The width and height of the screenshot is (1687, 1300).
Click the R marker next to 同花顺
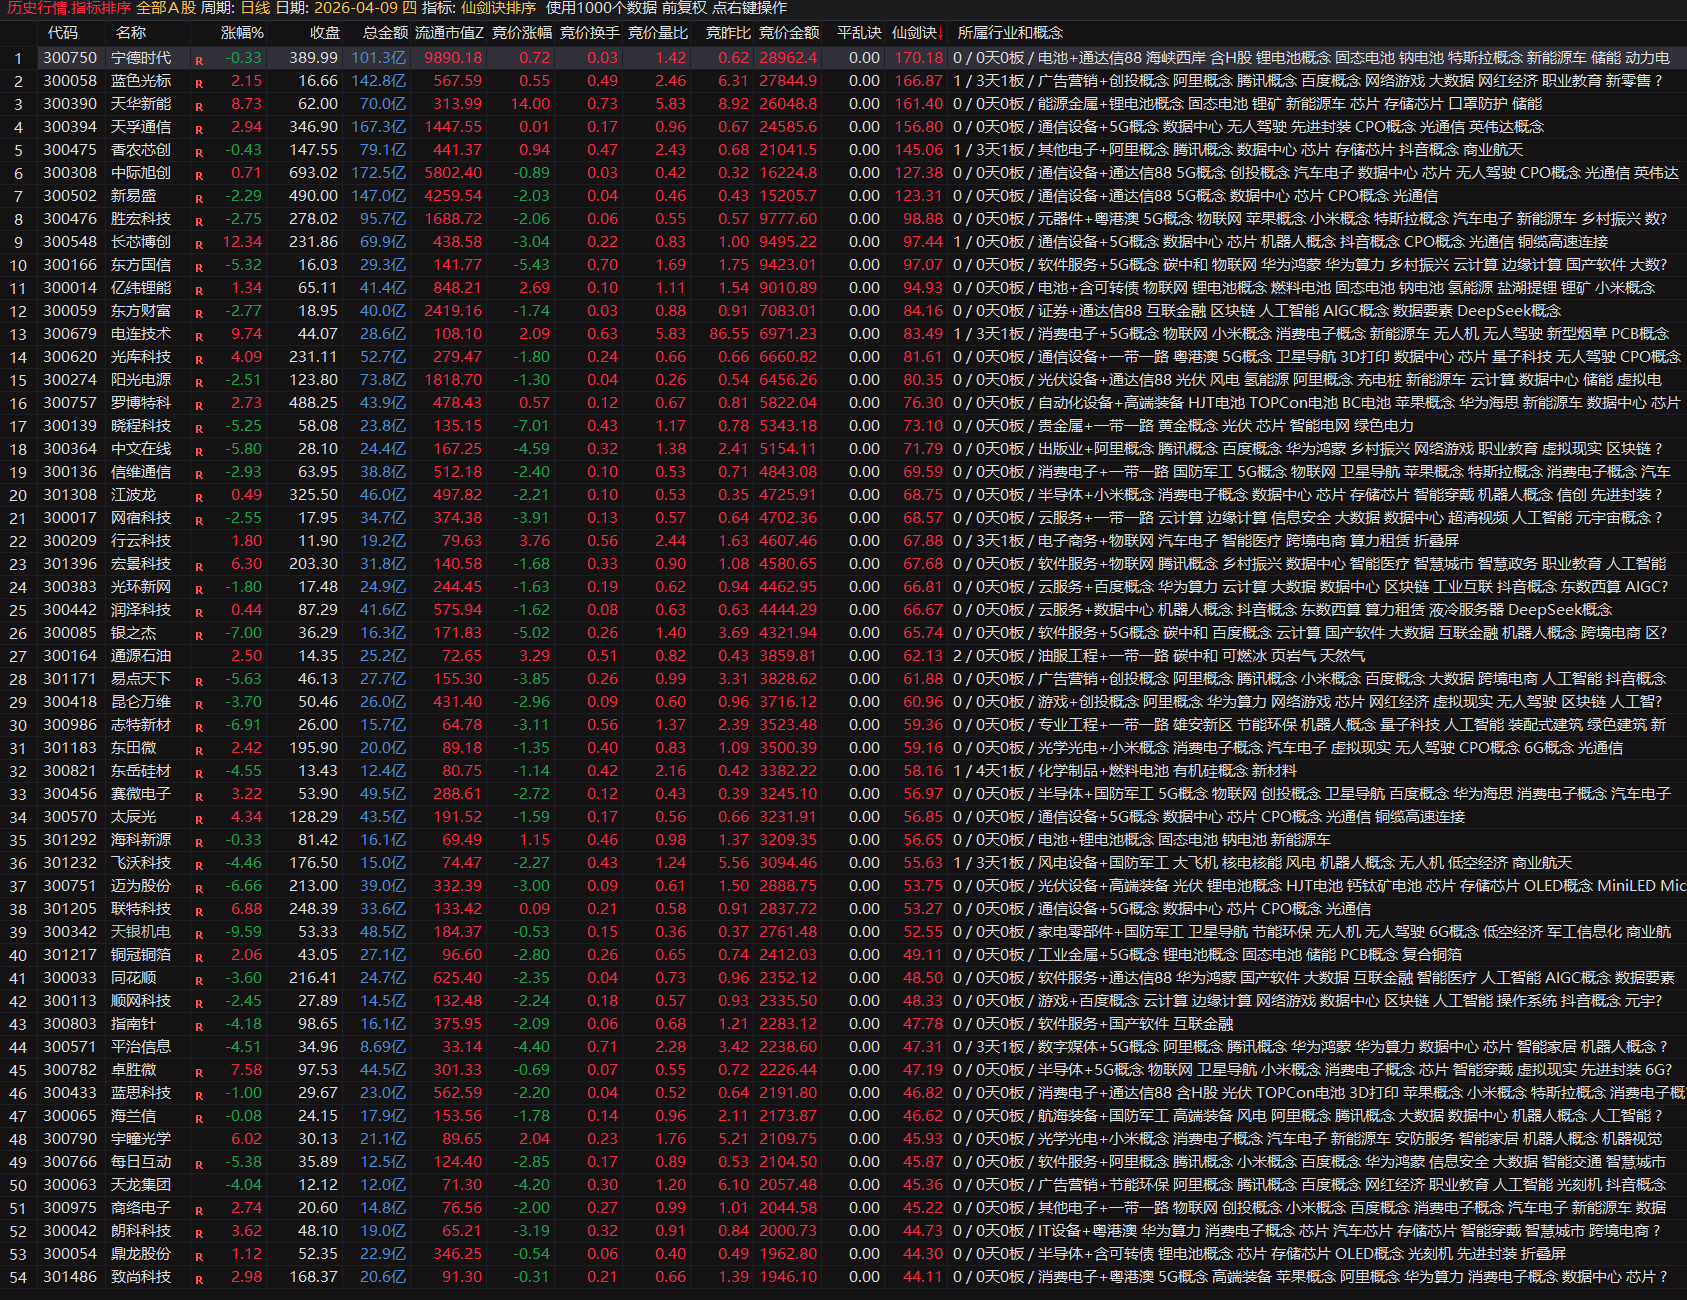pos(199,980)
